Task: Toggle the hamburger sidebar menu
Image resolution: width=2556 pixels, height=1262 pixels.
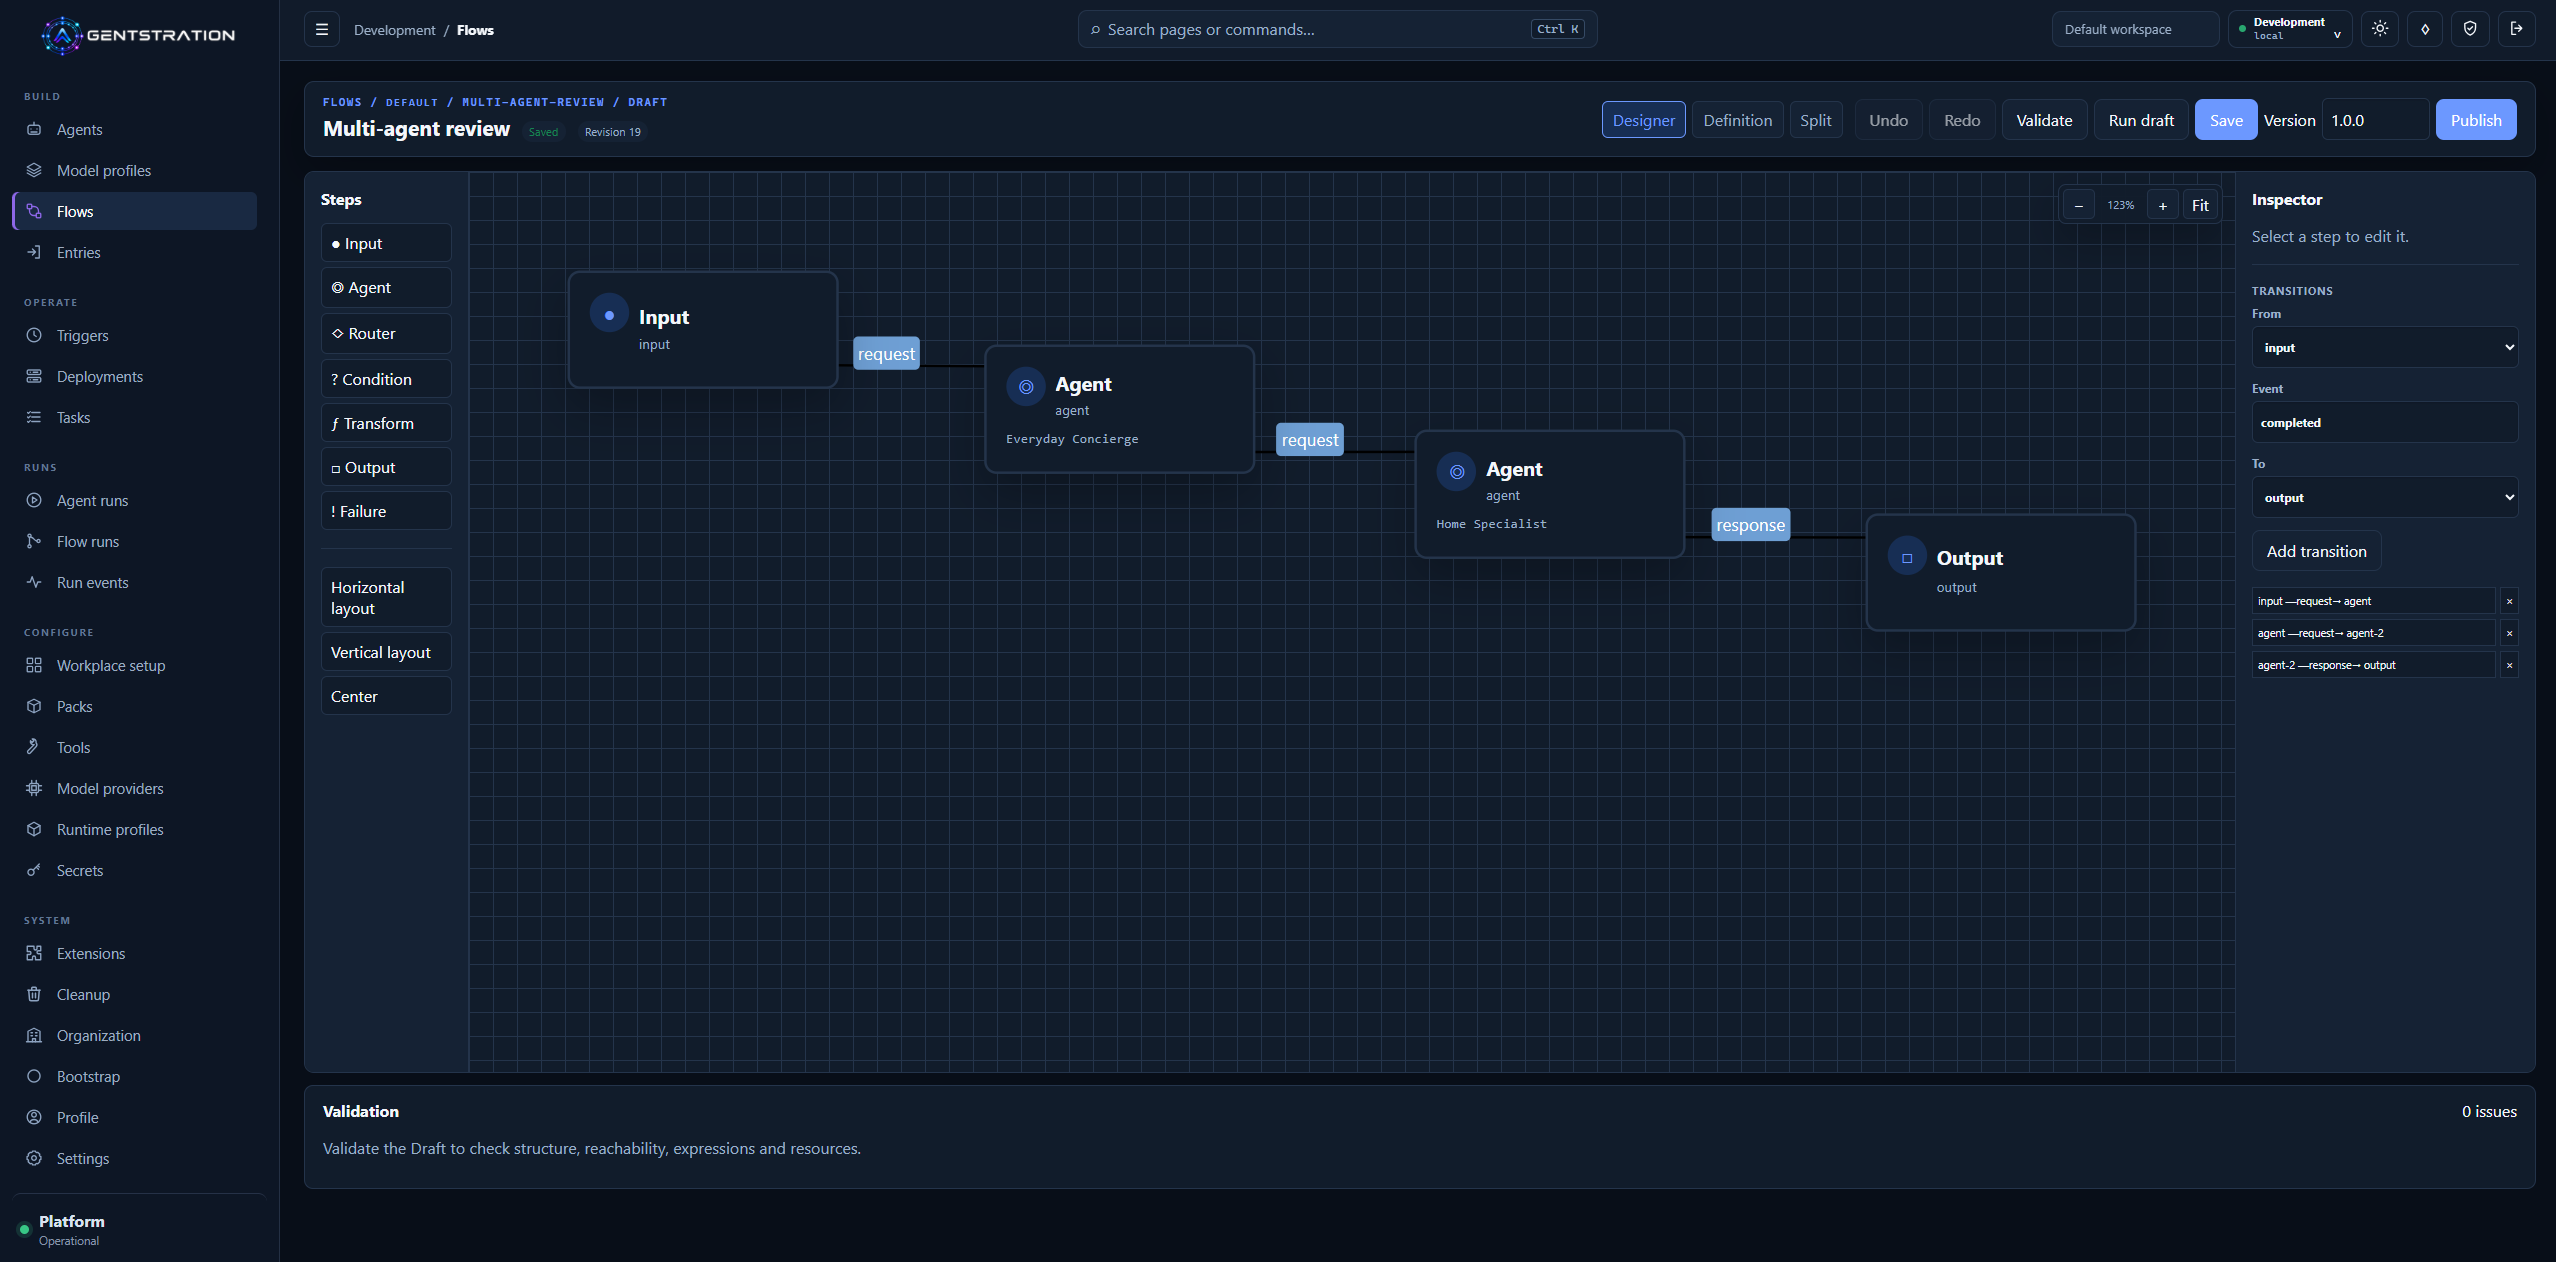Action: click(322, 29)
